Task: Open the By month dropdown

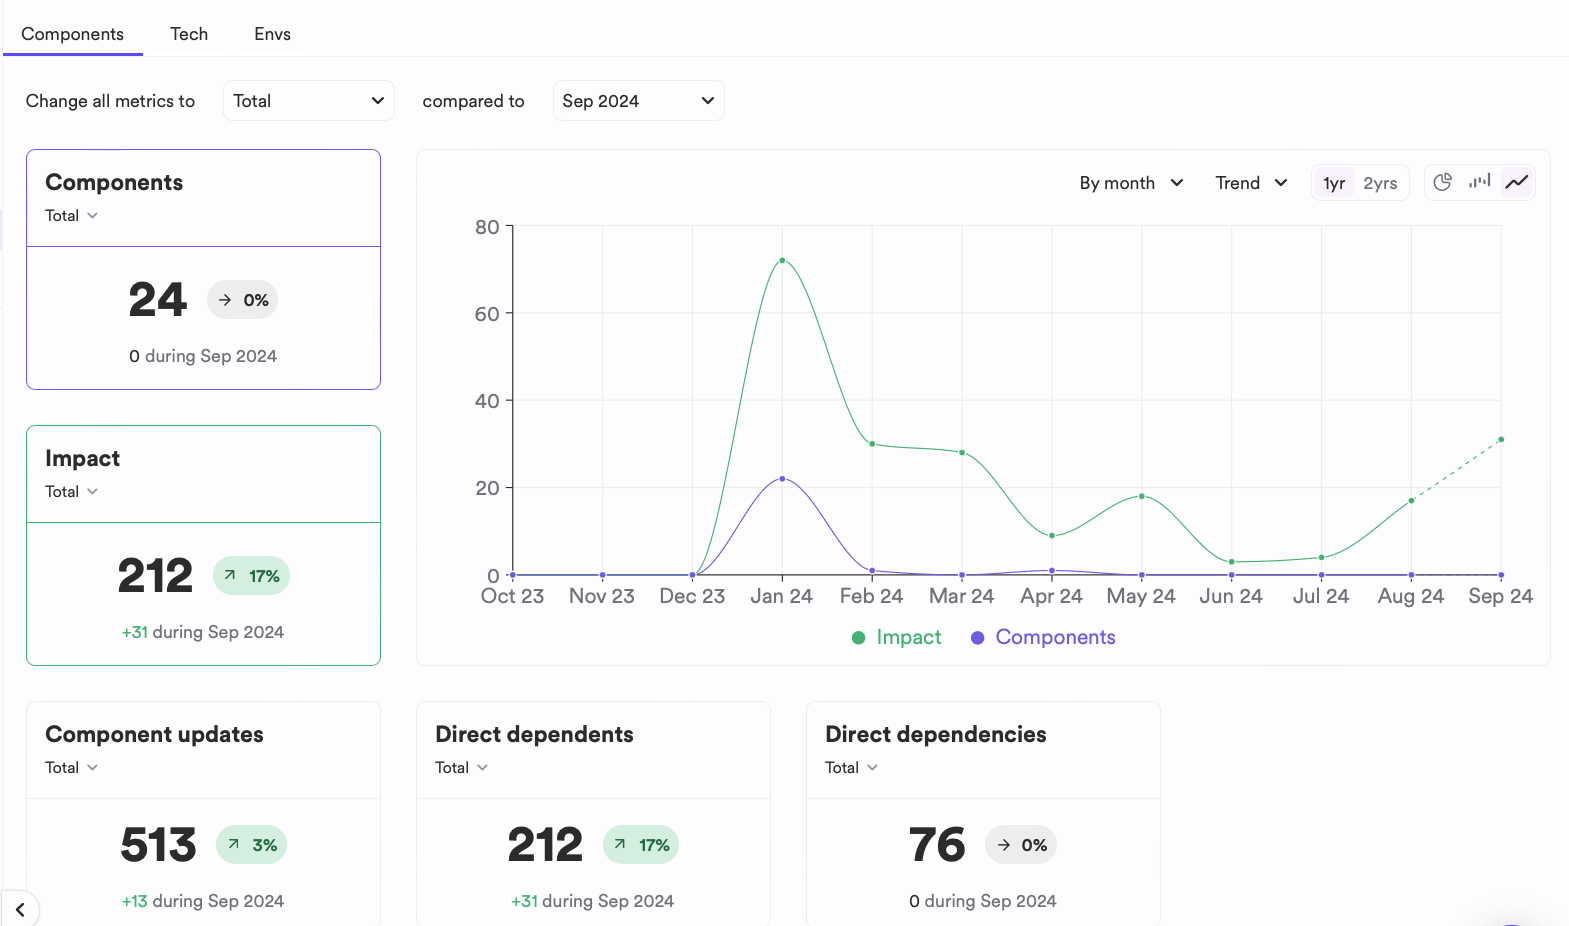Action: [1131, 183]
